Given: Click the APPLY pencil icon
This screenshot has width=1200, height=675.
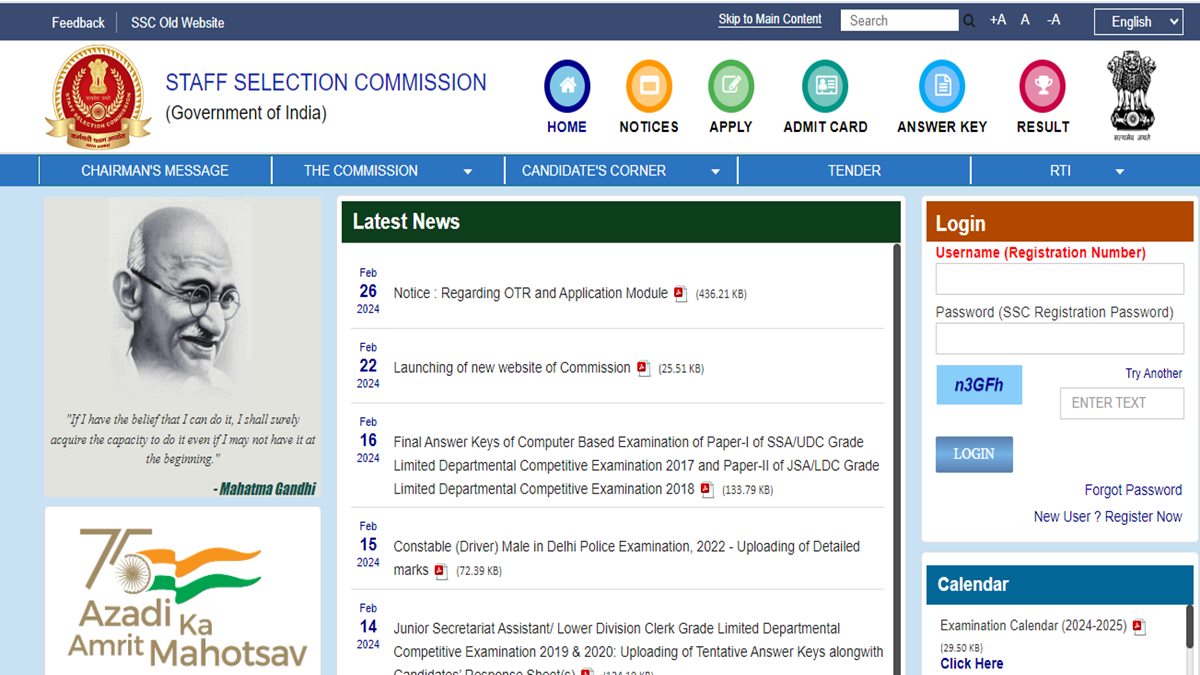Looking at the screenshot, I should (x=730, y=87).
